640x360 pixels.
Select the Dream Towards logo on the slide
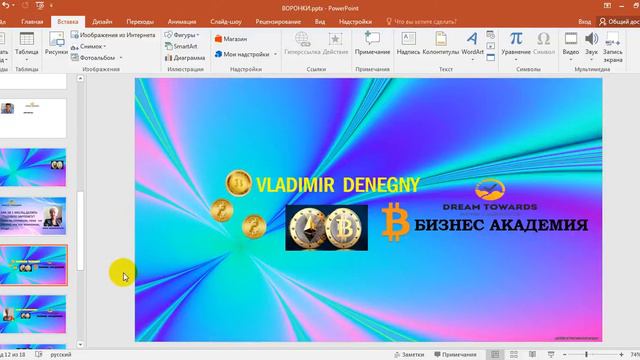tap(490, 196)
